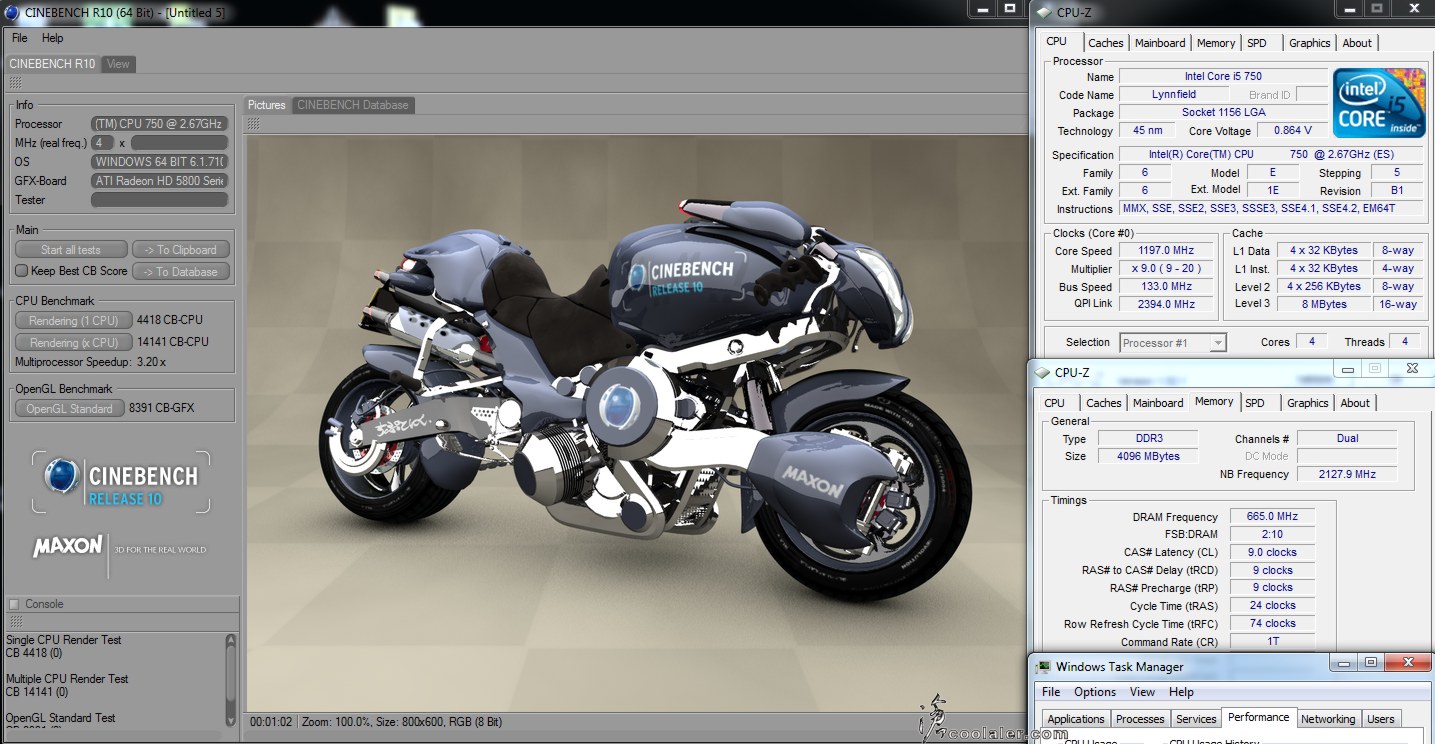Minimize the Windows Task Manager window
The image size is (1435, 744).
(x=1343, y=662)
